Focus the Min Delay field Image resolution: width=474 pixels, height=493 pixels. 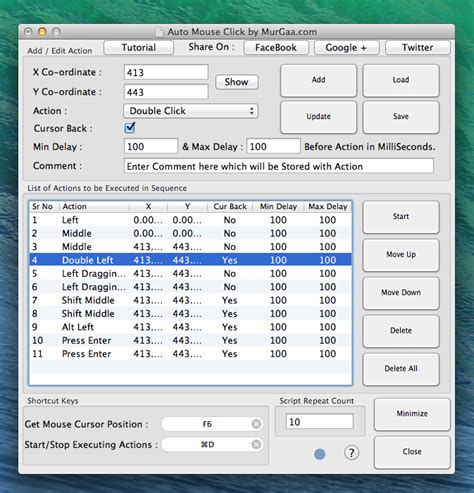click(x=151, y=146)
